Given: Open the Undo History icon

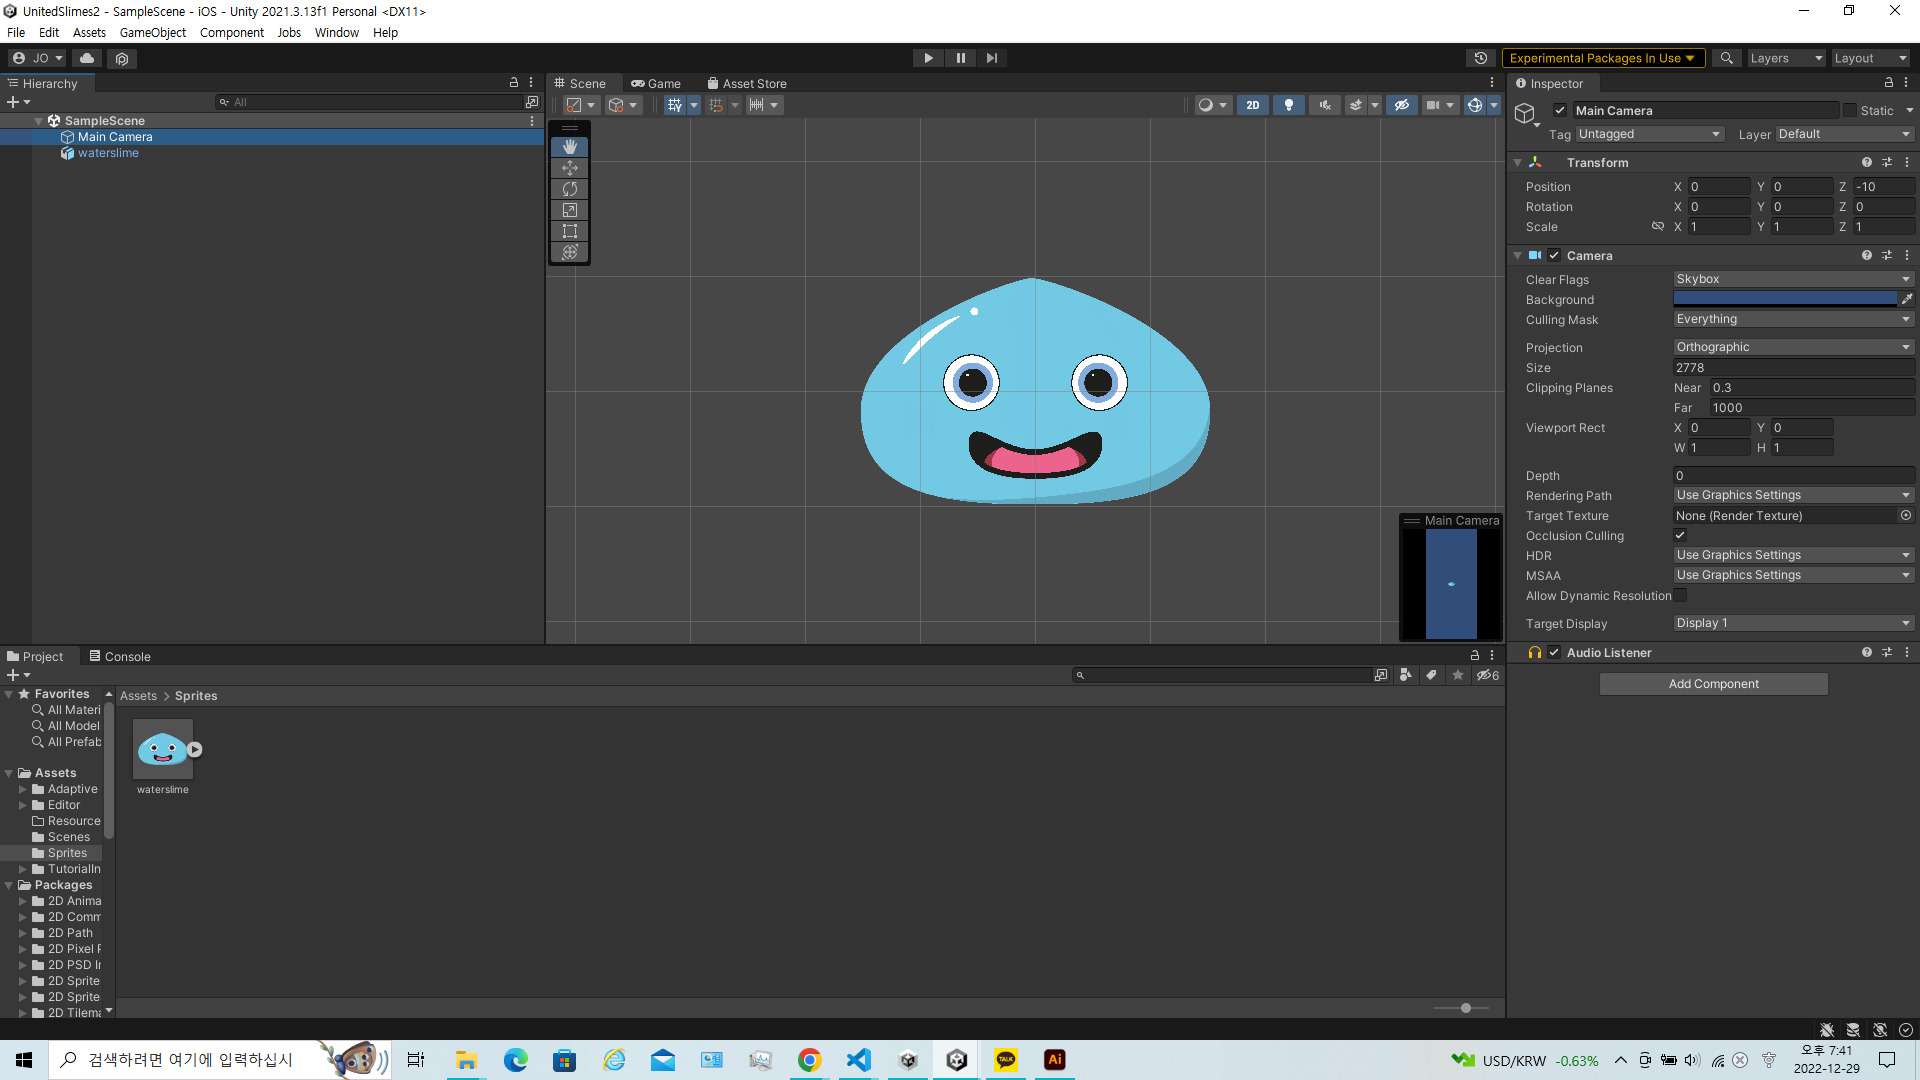Looking at the screenshot, I should [x=1481, y=58].
